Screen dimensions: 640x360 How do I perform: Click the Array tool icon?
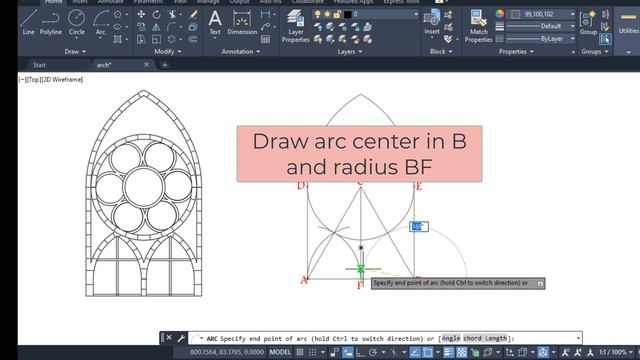point(172,40)
